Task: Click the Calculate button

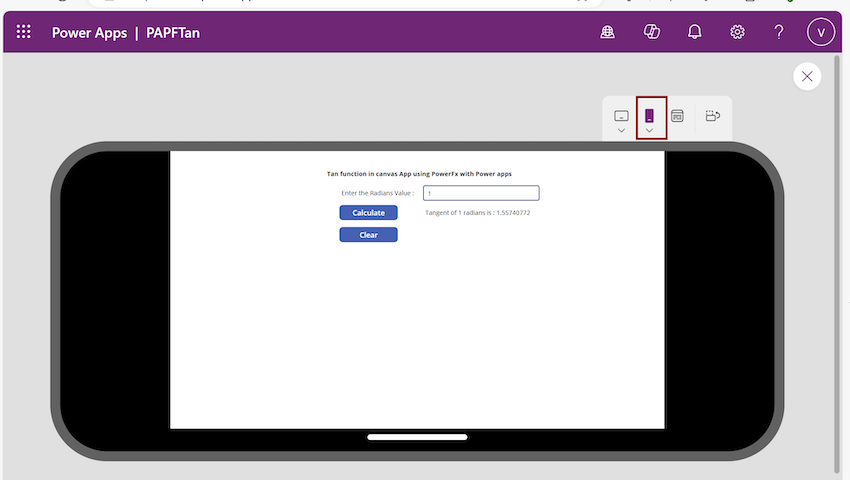Action: pyautogui.click(x=369, y=213)
